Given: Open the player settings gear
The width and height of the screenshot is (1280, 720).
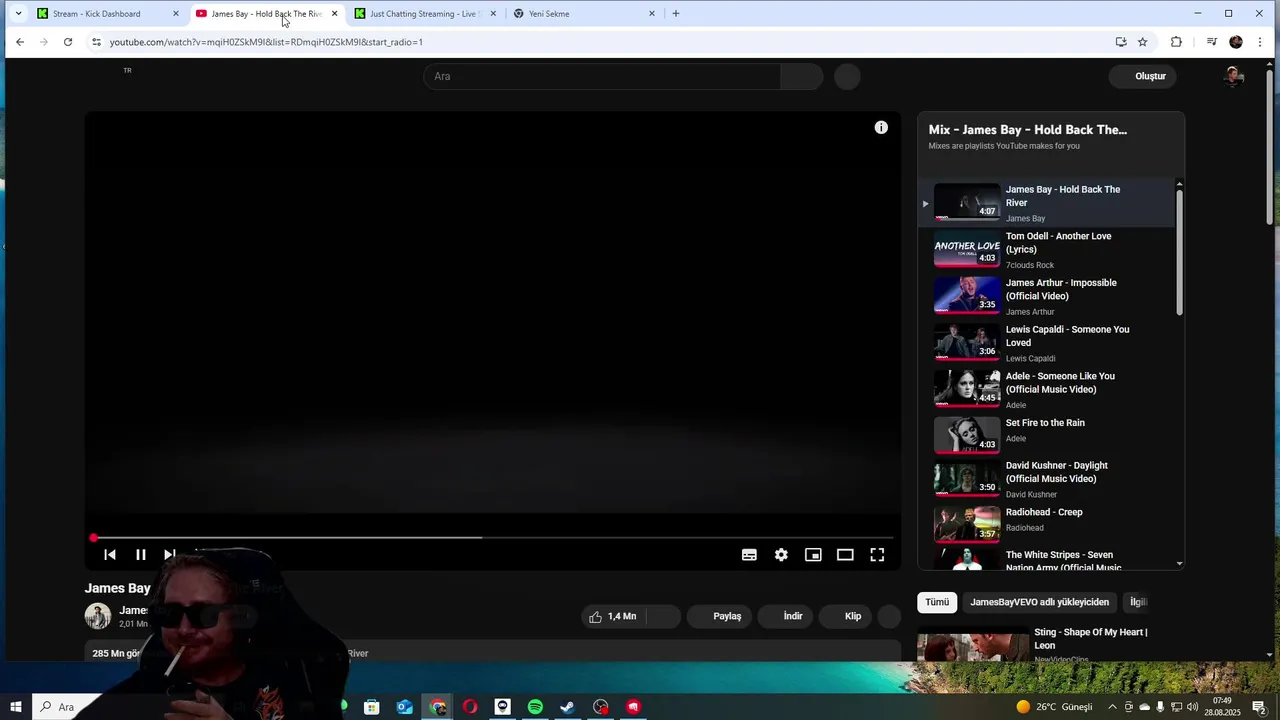Looking at the screenshot, I should click(x=781, y=555).
